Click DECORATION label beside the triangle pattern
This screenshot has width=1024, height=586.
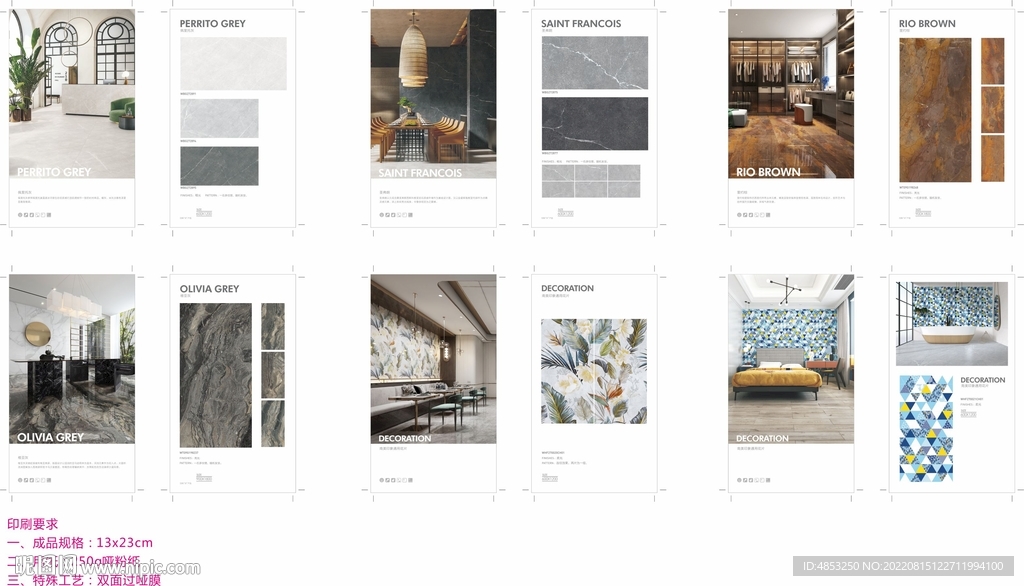coord(983,380)
